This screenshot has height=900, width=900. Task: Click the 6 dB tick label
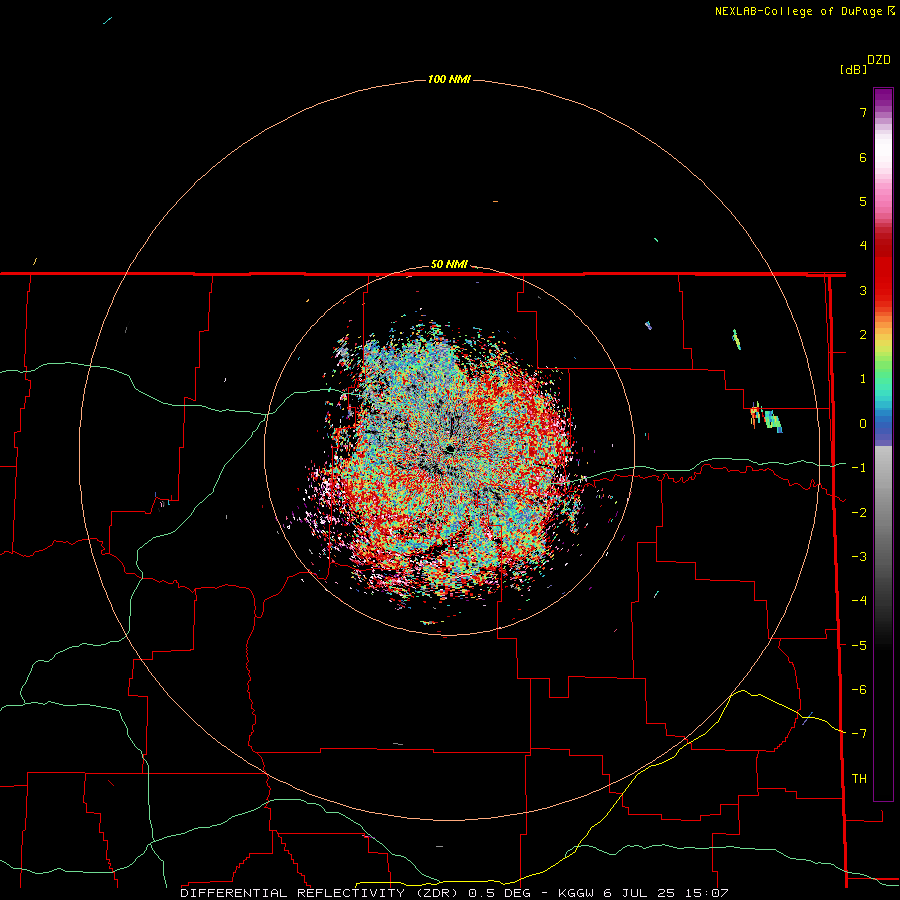863,157
